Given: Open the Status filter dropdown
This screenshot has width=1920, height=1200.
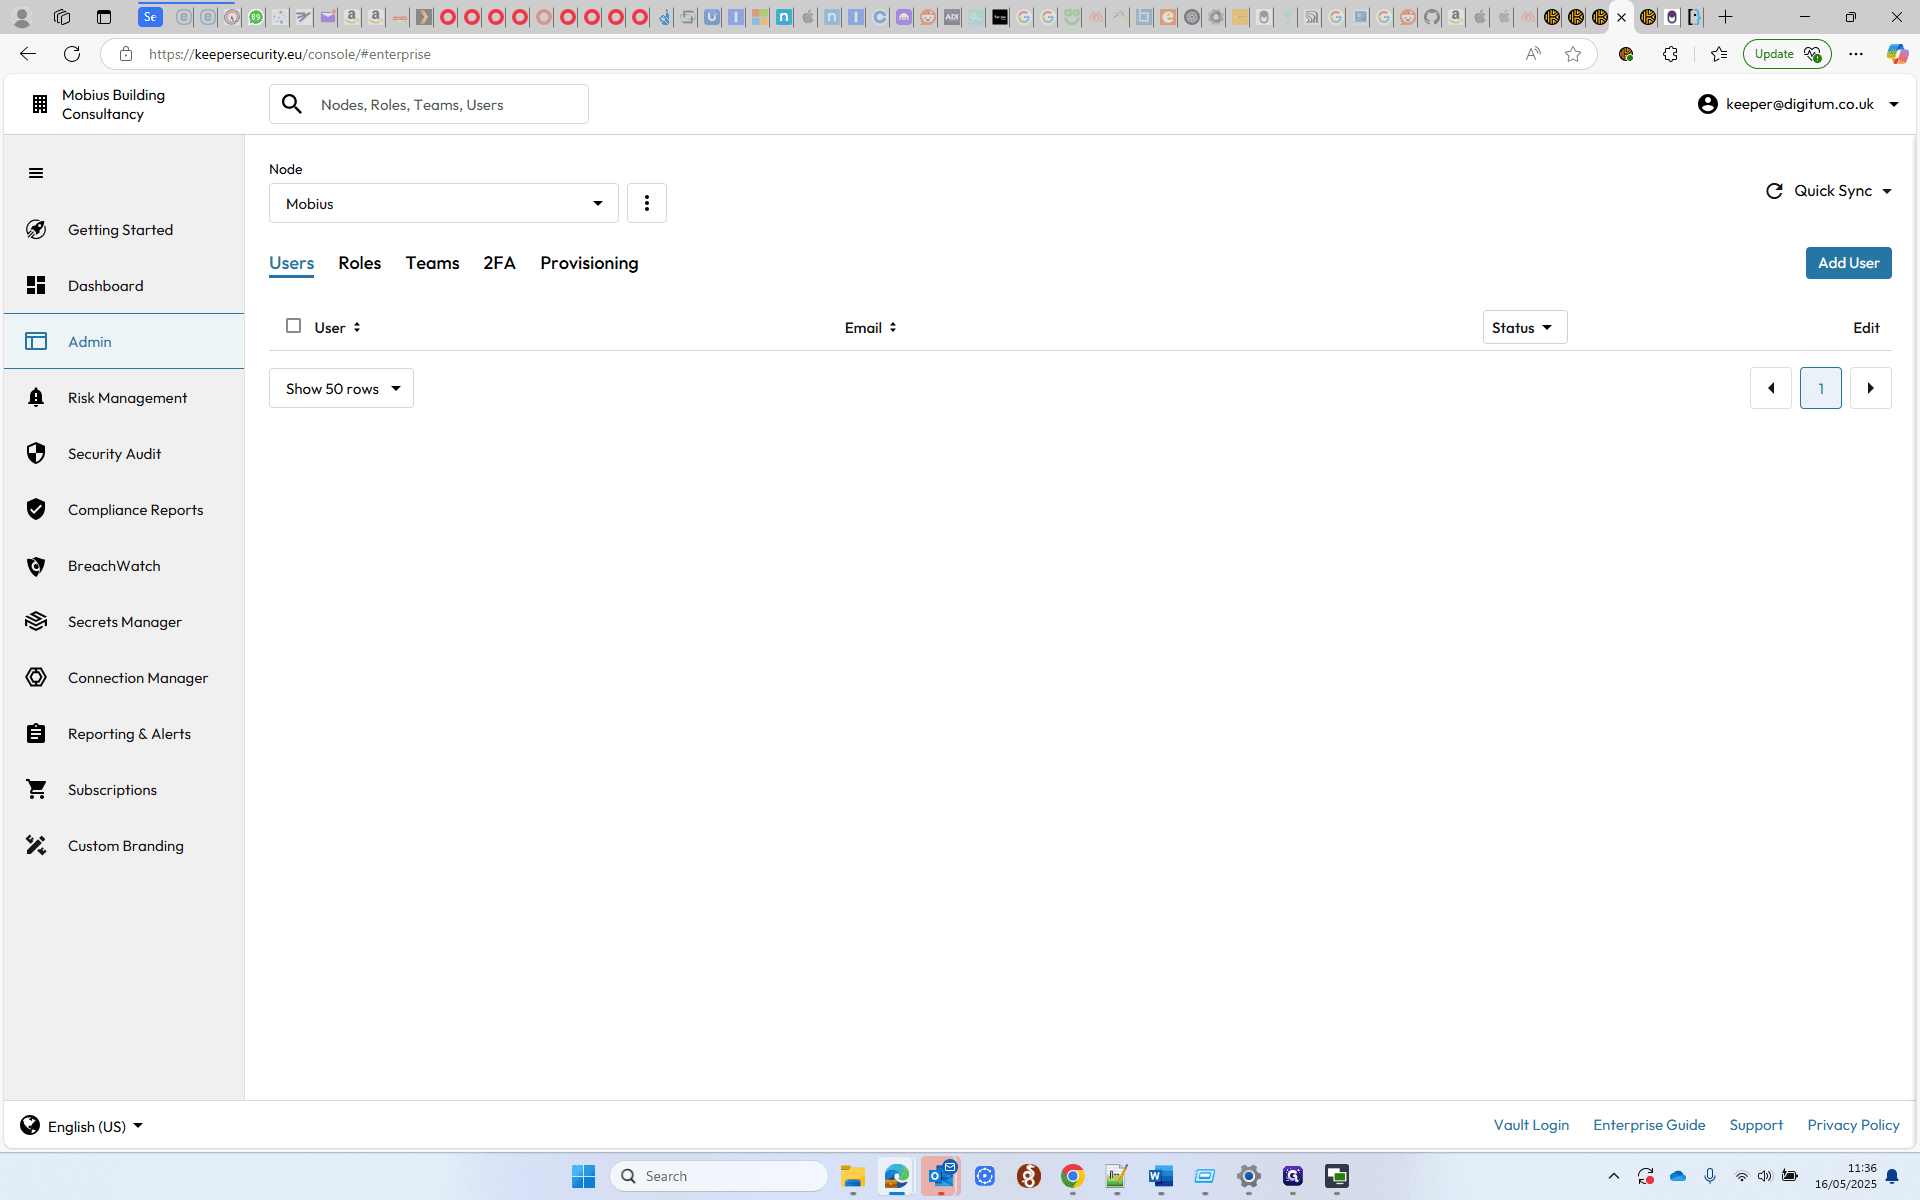Looking at the screenshot, I should tap(1524, 328).
